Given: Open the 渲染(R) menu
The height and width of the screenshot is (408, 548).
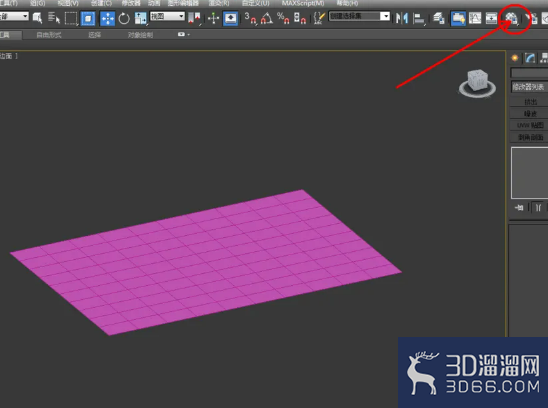Looking at the screenshot, I should pyautogui.click(x=219, y=3).
